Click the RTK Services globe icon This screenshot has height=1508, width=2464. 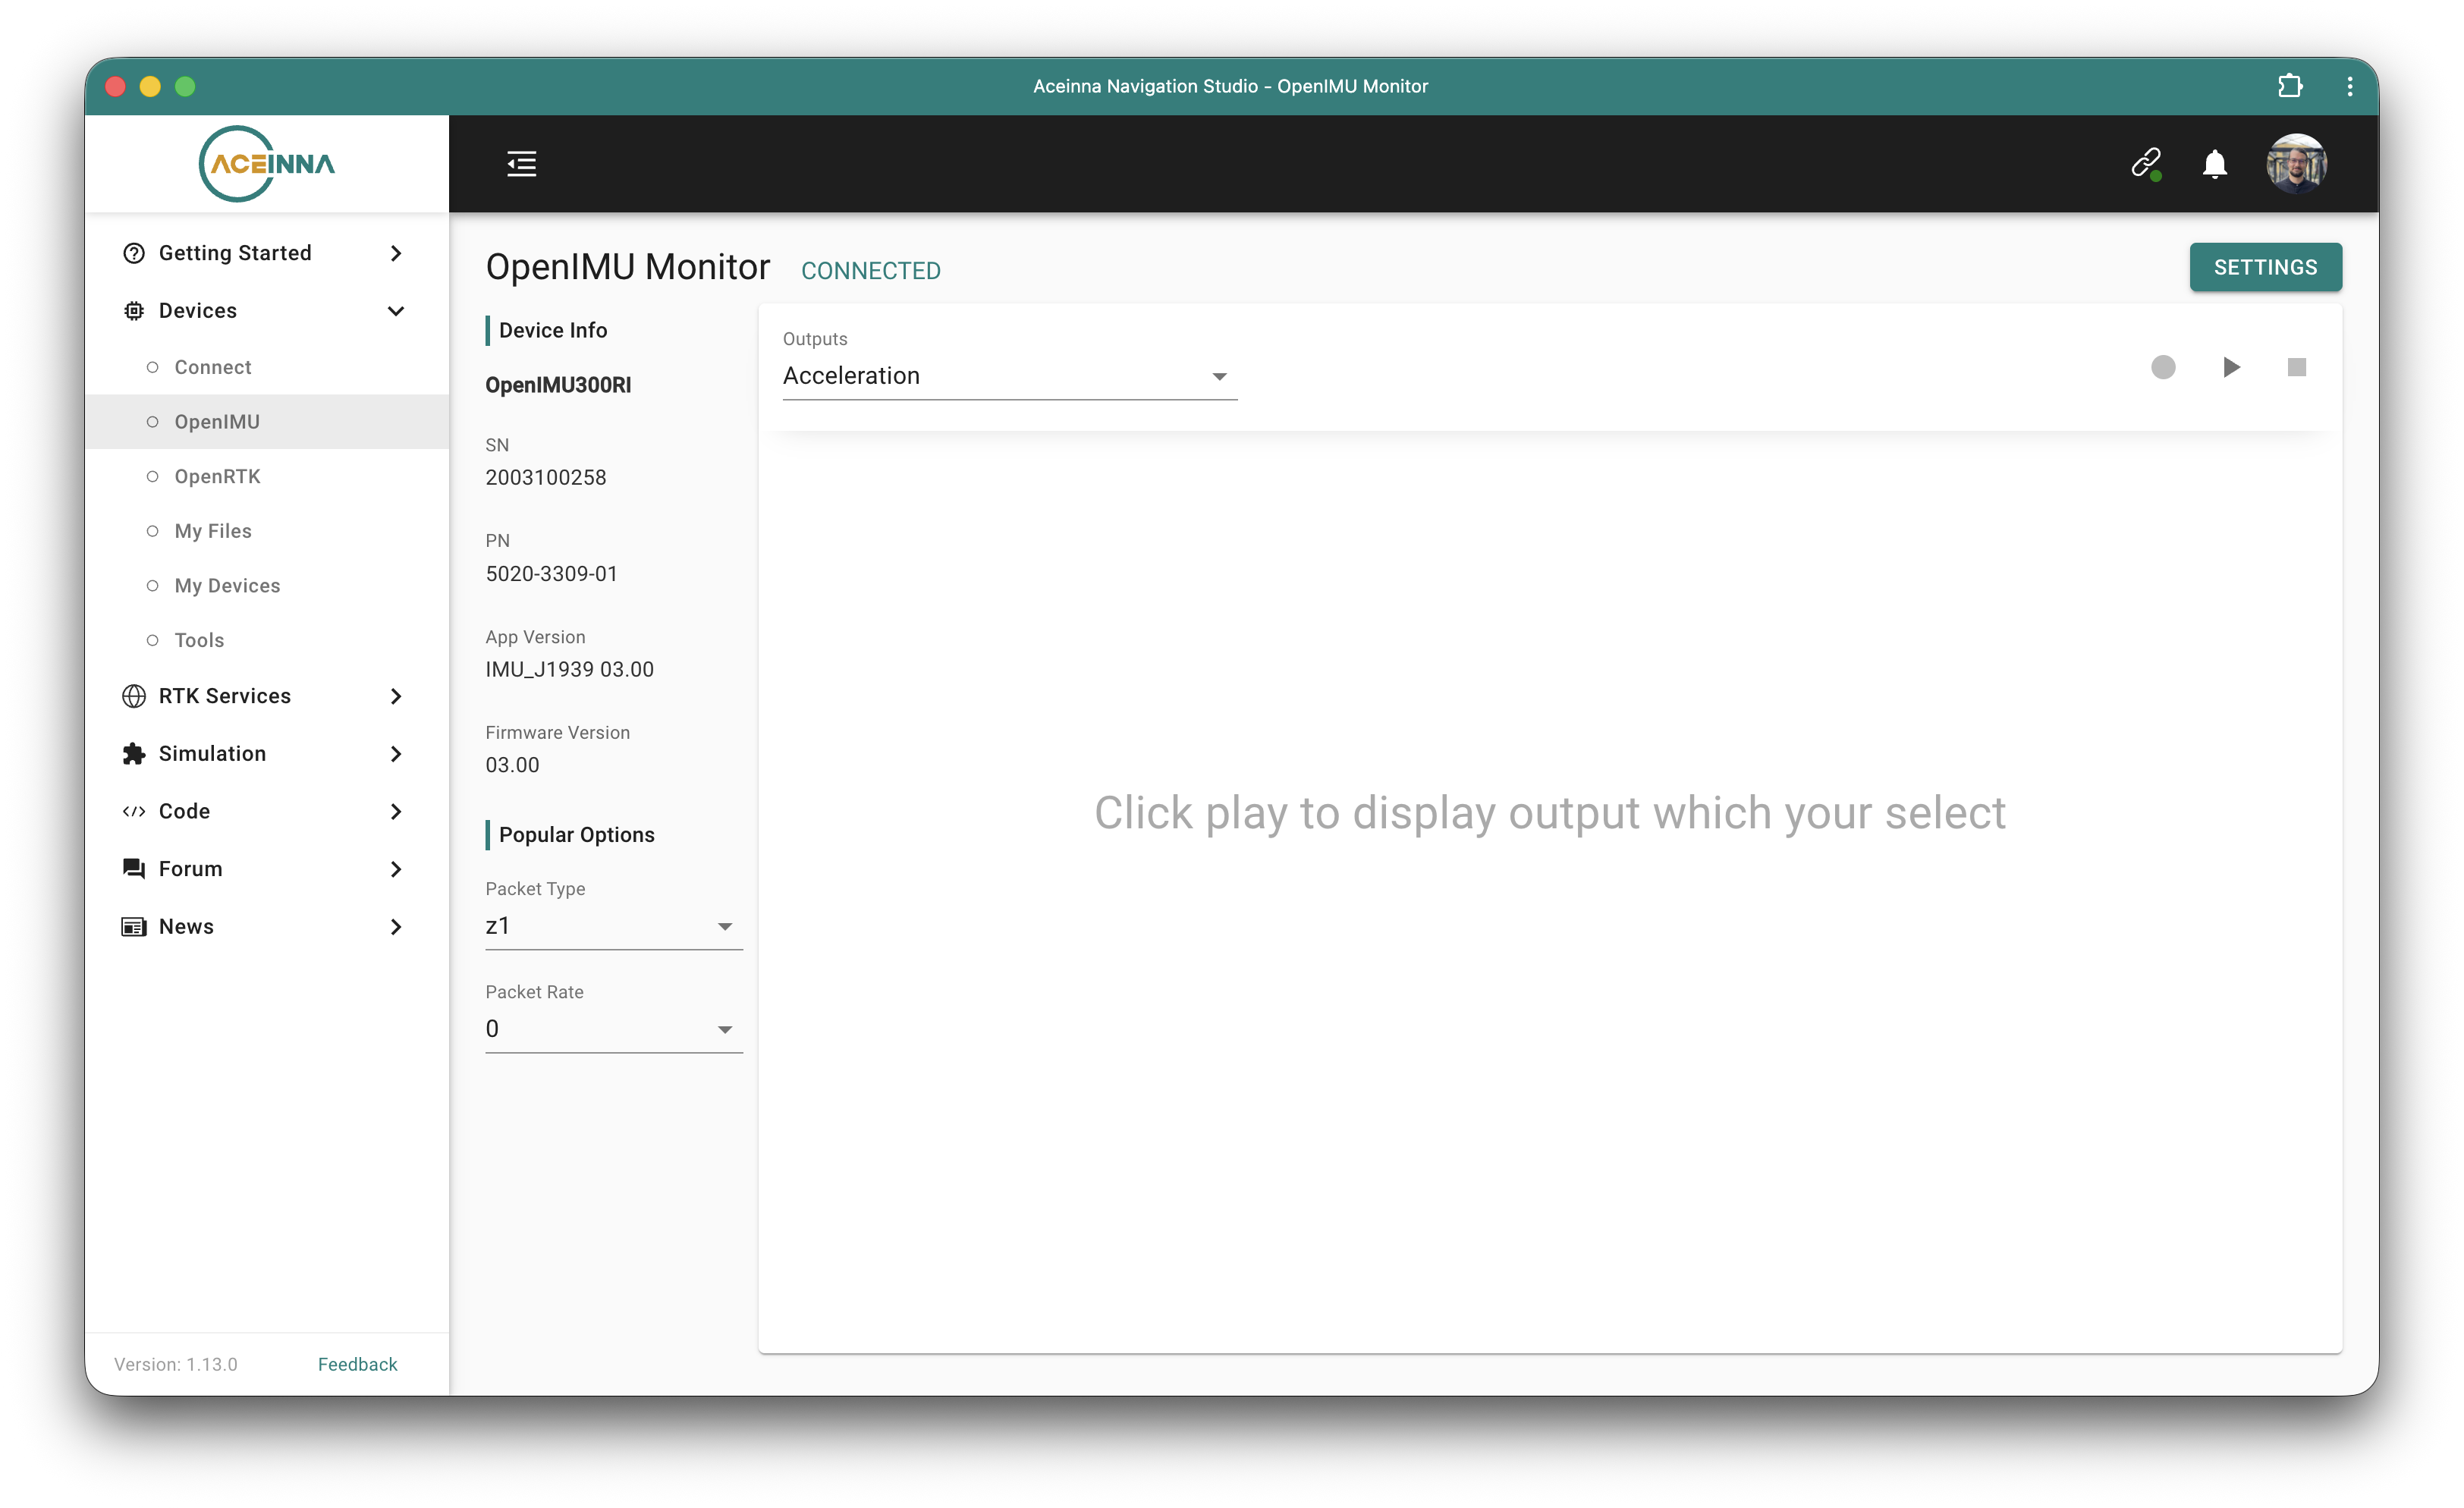134,695
